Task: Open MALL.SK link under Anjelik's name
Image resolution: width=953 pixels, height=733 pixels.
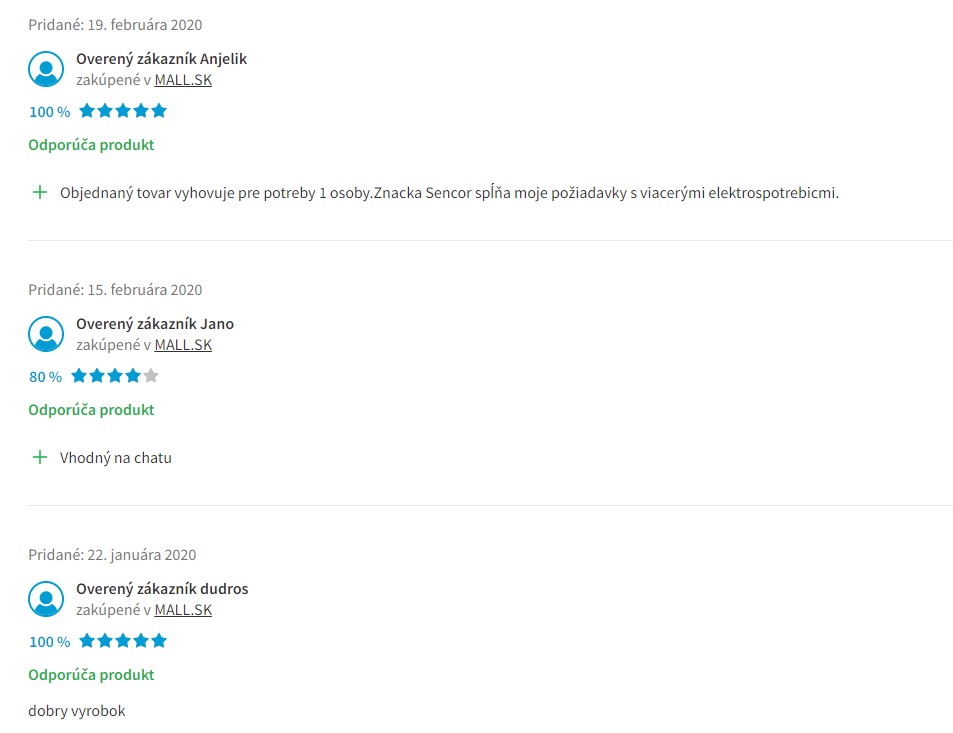Action: tap(183, 80)
